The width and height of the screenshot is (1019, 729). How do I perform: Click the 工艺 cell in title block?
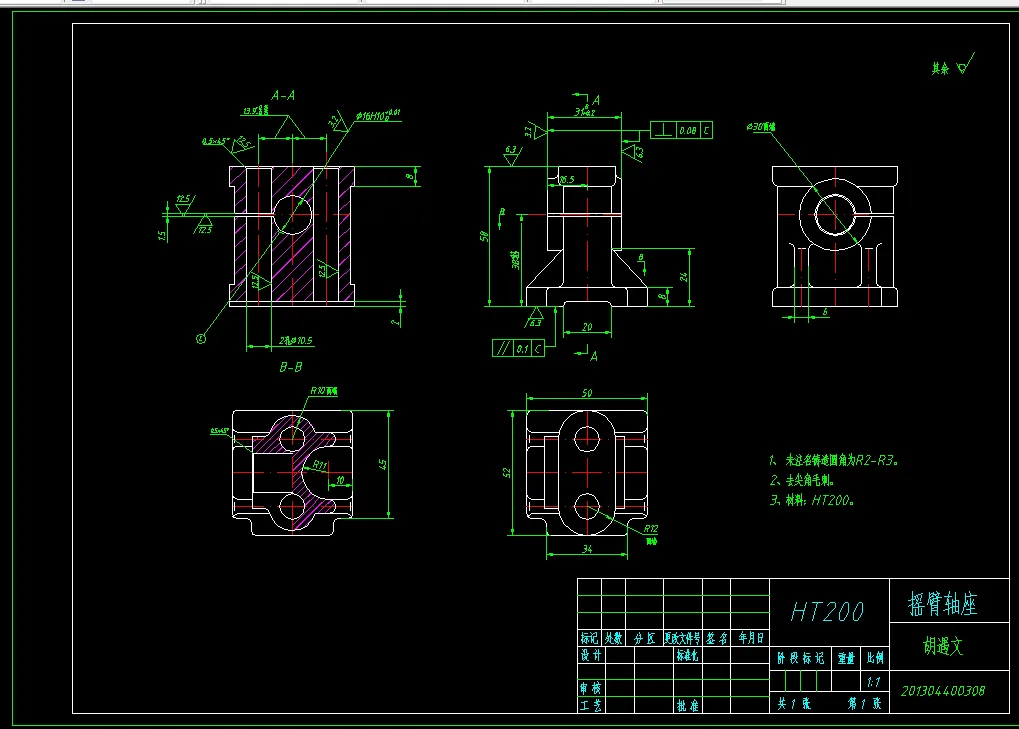(x=591, y=705)
